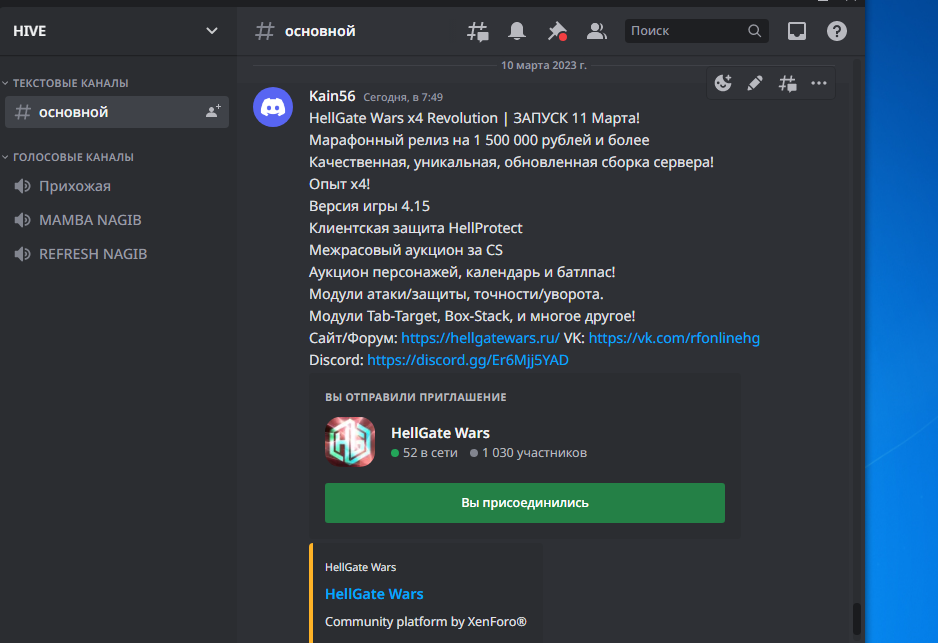The image size is (938, 643).
Task: Click the hash icon beside основной in header
Action: tap(264, 31)
